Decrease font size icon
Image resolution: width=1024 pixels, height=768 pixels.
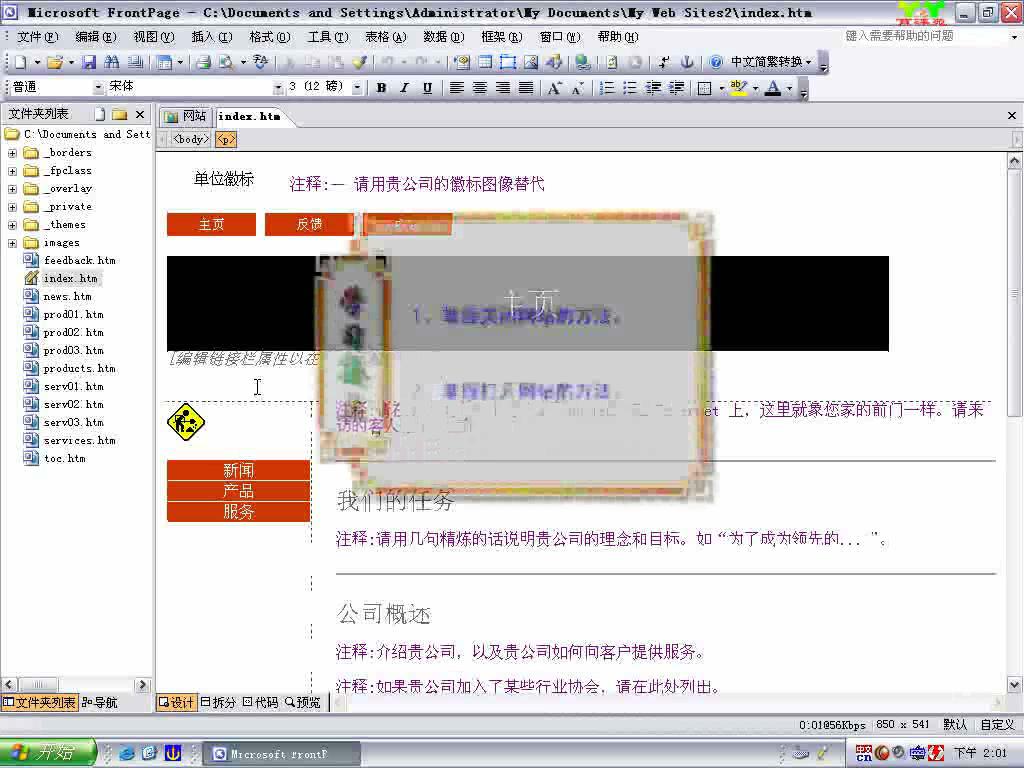(577, 88)
